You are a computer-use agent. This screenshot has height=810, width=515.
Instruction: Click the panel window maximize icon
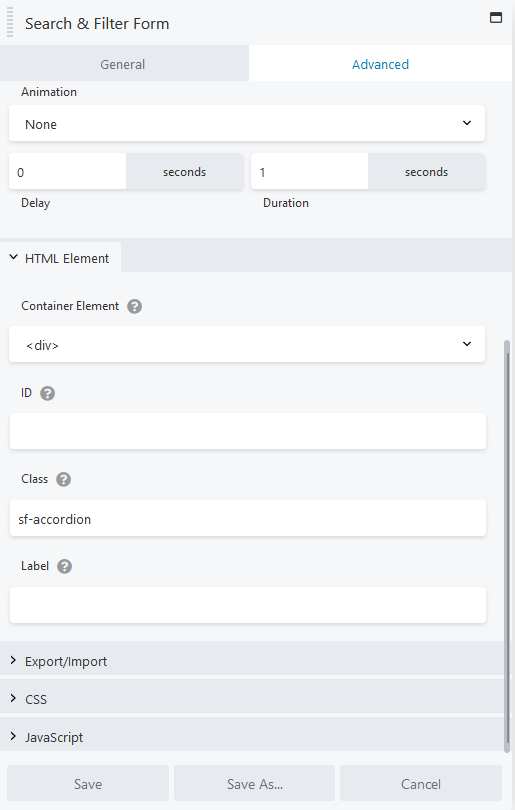[495, 18]
